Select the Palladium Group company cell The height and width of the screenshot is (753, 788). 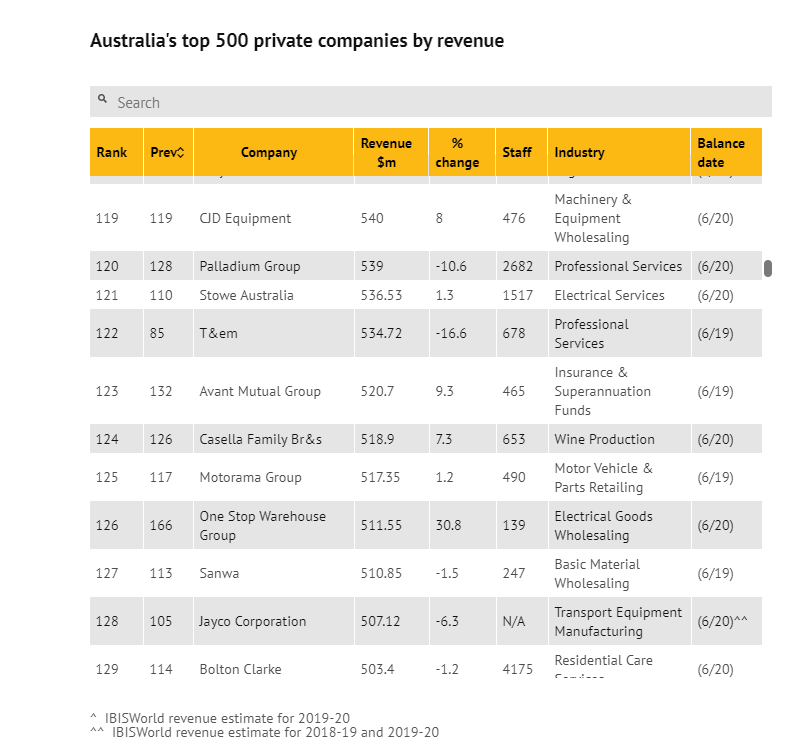(x=250, y=266)
